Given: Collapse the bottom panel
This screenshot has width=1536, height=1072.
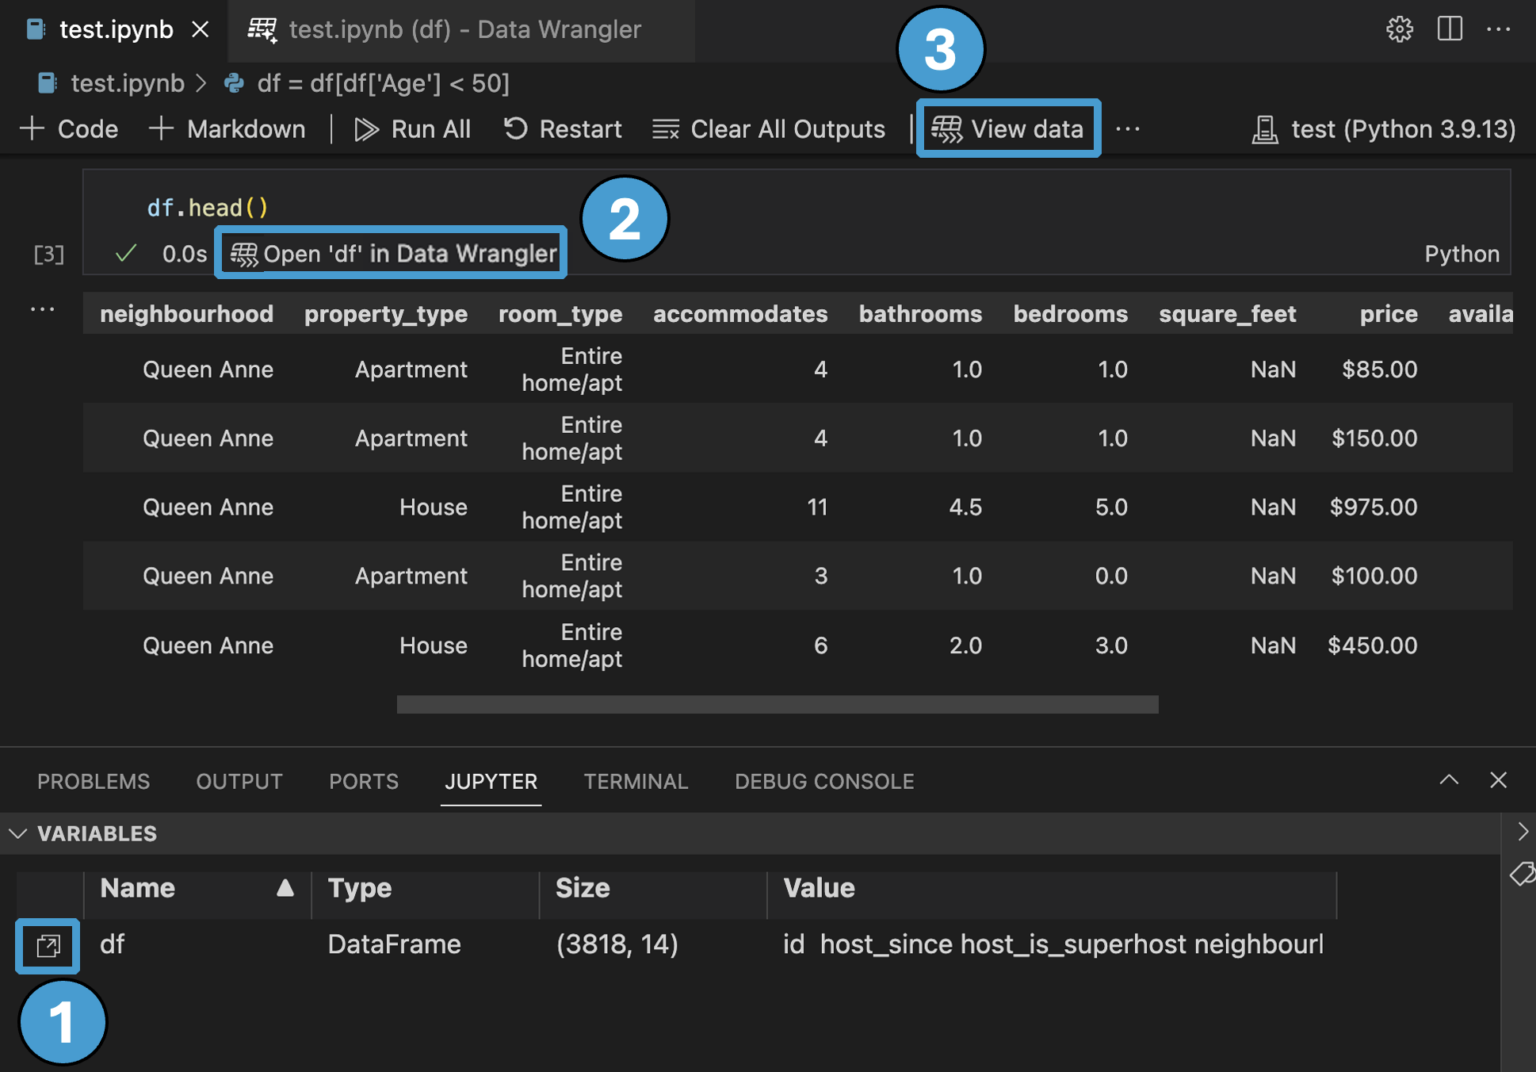Looking at the screenshot, I should tap(1448, 780).
